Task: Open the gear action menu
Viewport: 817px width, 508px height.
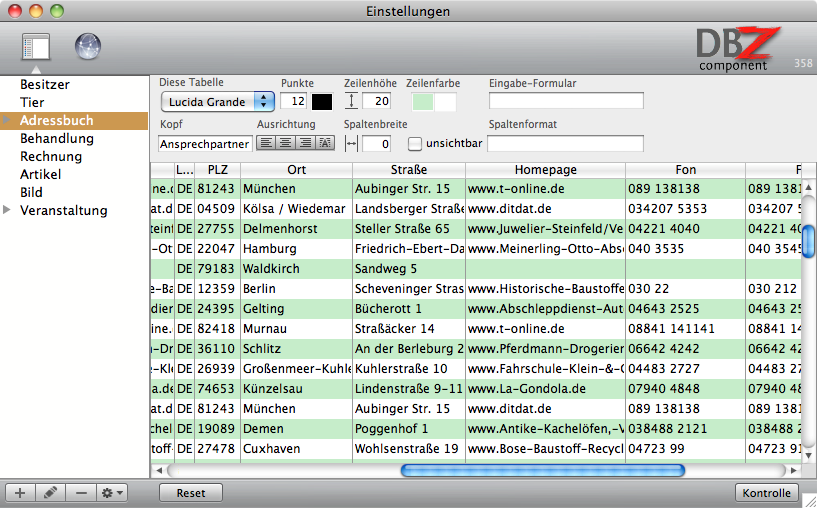Action: [112, 493]
